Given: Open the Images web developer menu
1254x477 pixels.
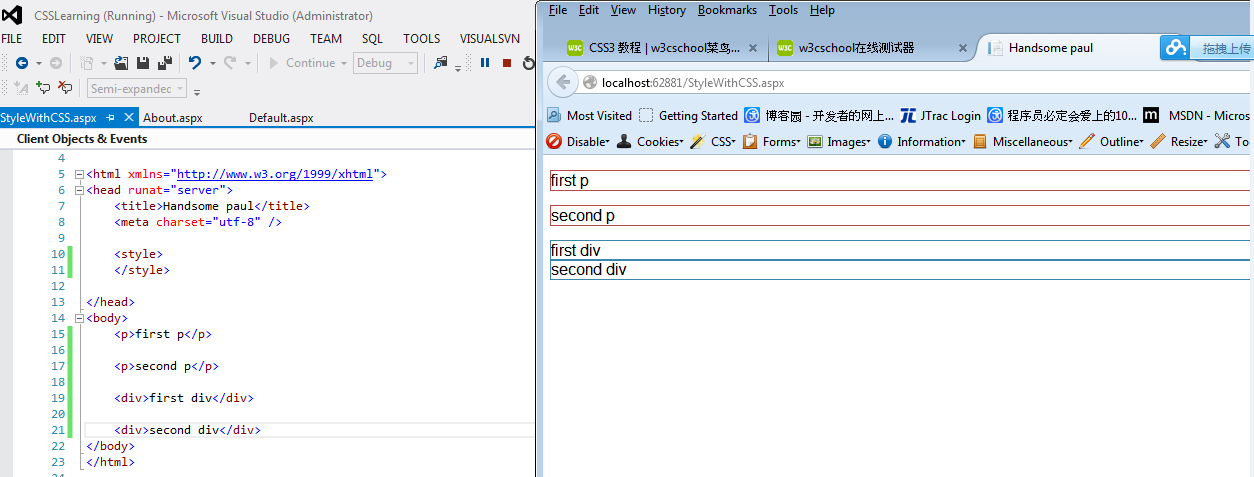Looking at the screenshot, I should click(839, 142).
